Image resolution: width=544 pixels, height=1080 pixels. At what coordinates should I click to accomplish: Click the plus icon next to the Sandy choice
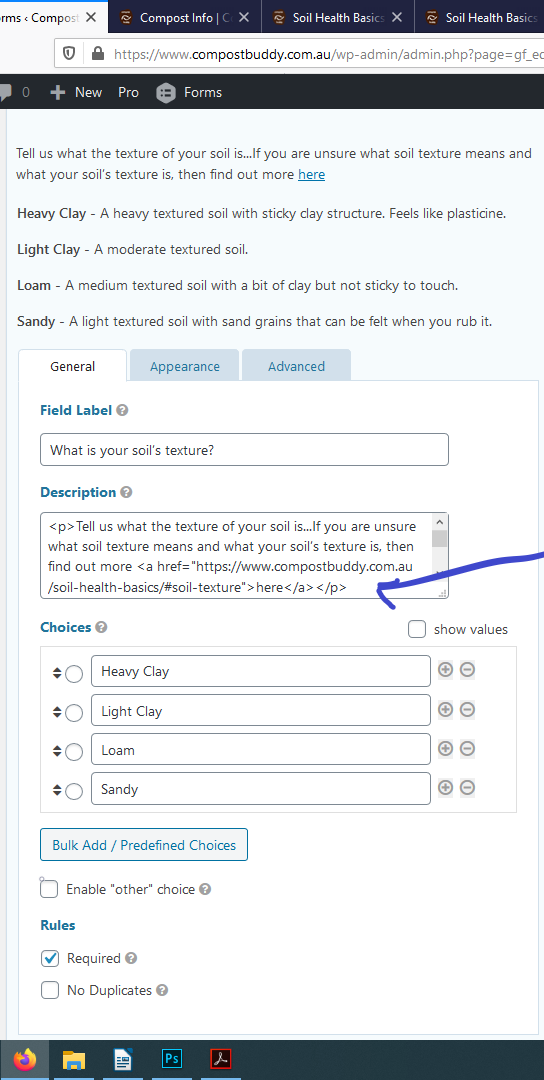pos(446,787)
